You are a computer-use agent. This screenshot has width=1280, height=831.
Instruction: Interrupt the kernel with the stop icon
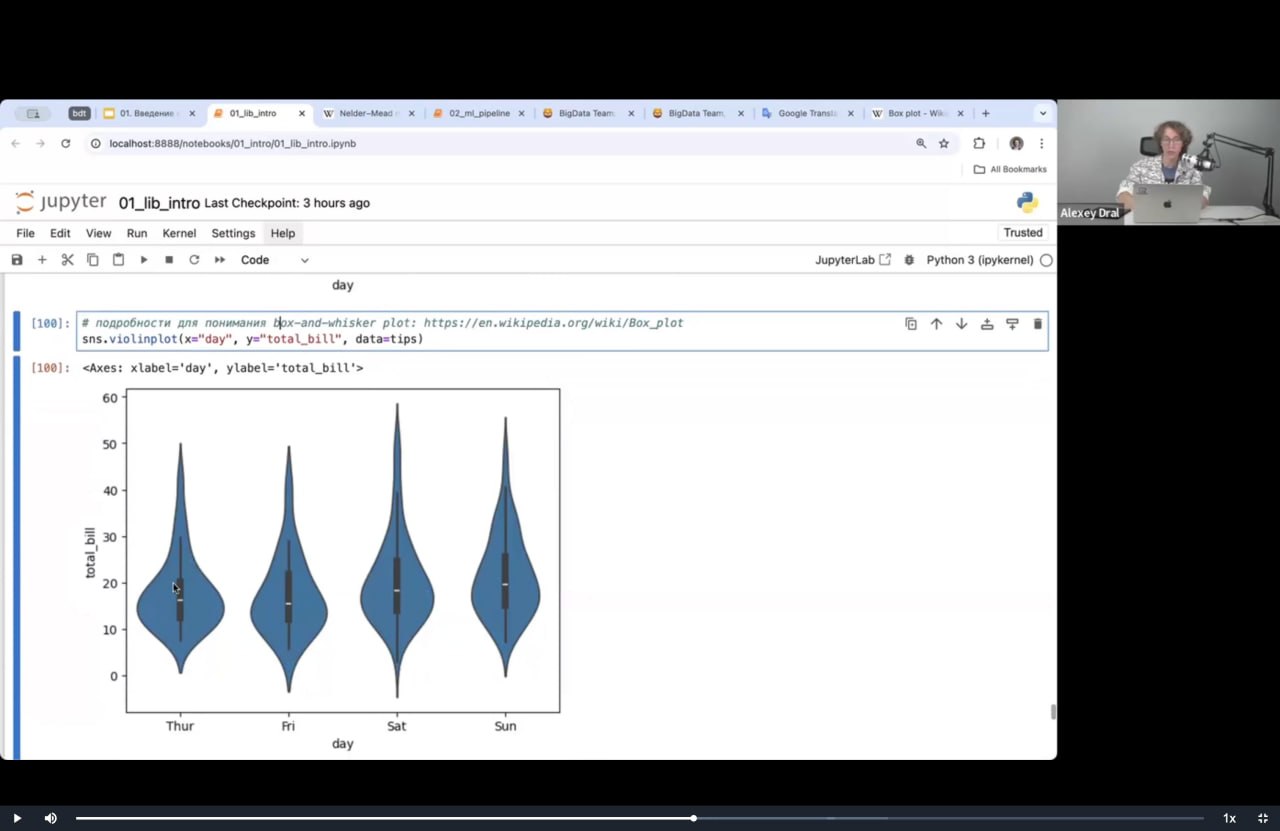pos(169,260)
